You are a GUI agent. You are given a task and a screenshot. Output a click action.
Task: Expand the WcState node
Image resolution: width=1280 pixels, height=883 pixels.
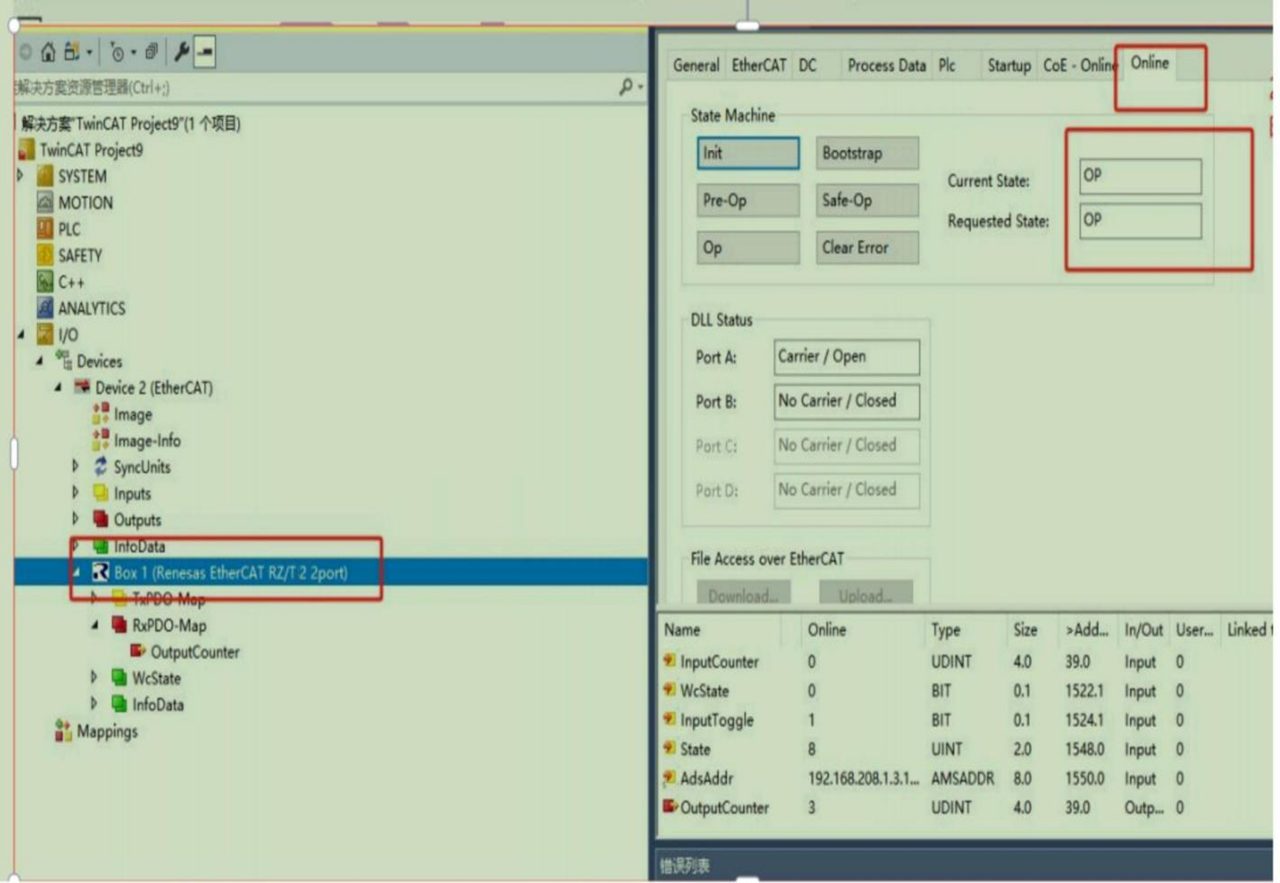click(x=95, y=678)
